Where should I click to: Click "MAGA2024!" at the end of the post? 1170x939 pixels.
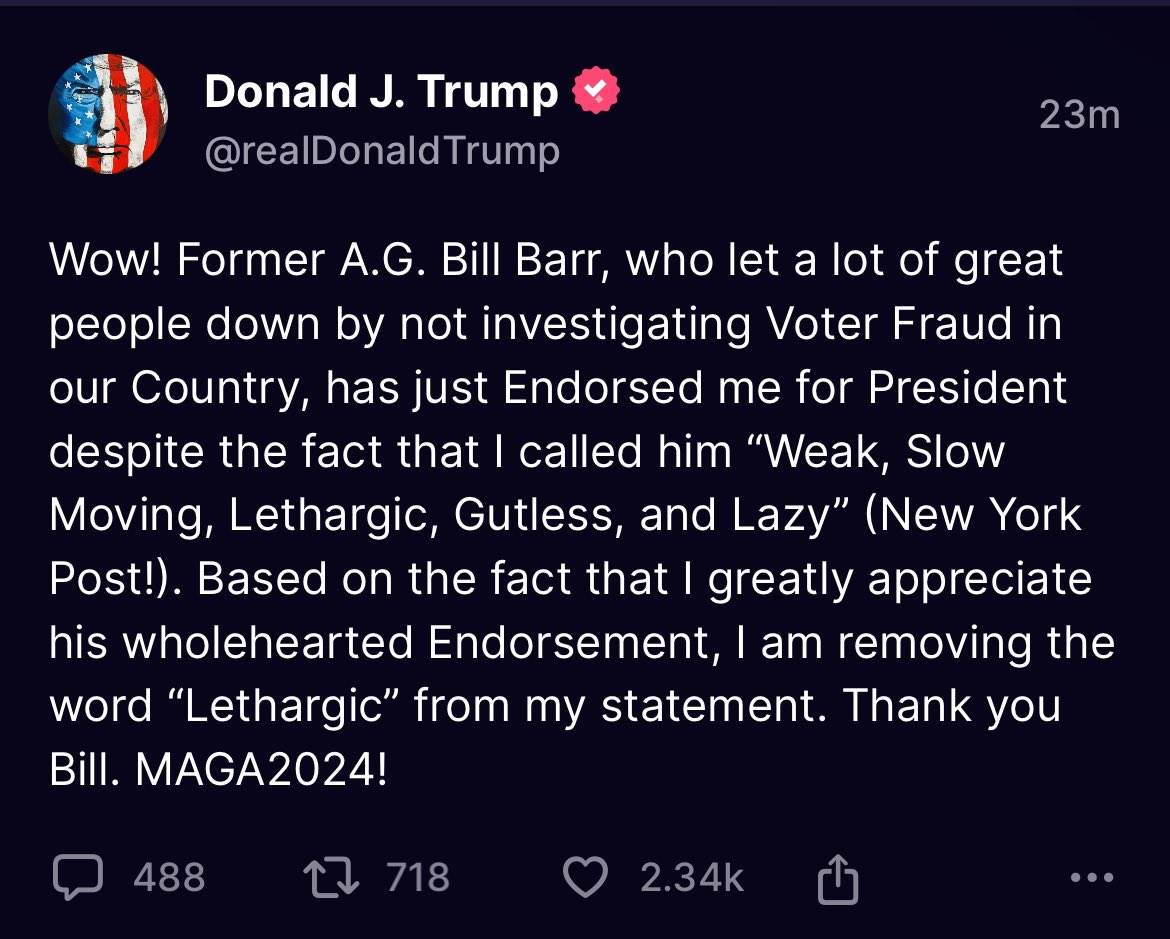click(x=259, y=771)
